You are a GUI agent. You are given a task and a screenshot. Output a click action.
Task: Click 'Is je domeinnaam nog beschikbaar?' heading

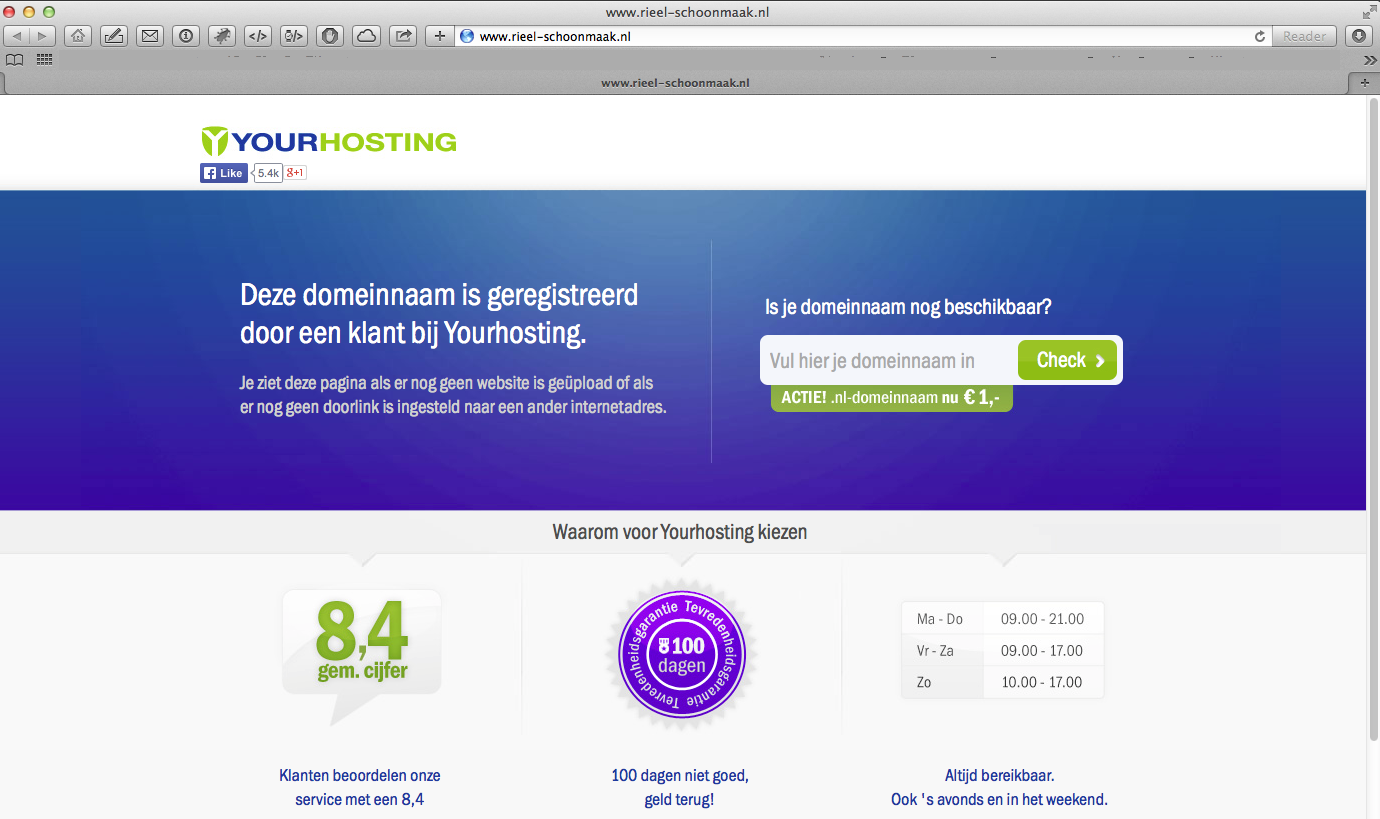click(x=908, y=308)
